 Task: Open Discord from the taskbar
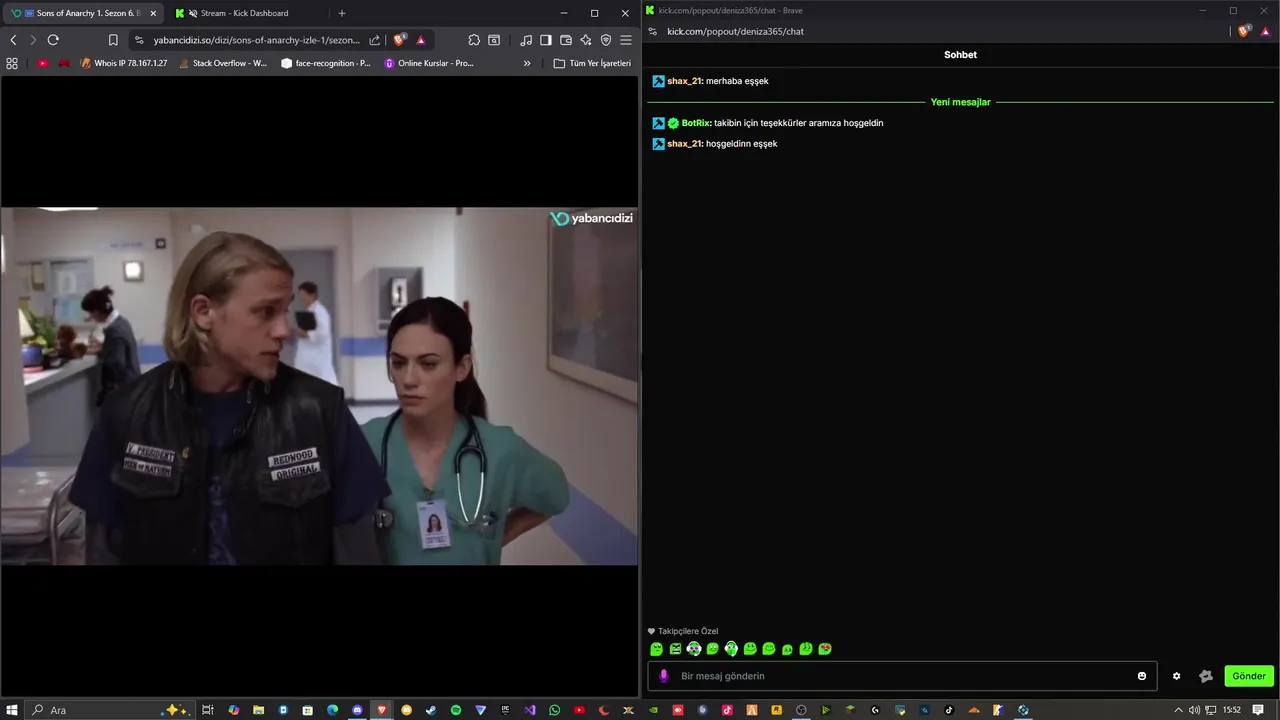click(x=357, y=710)
